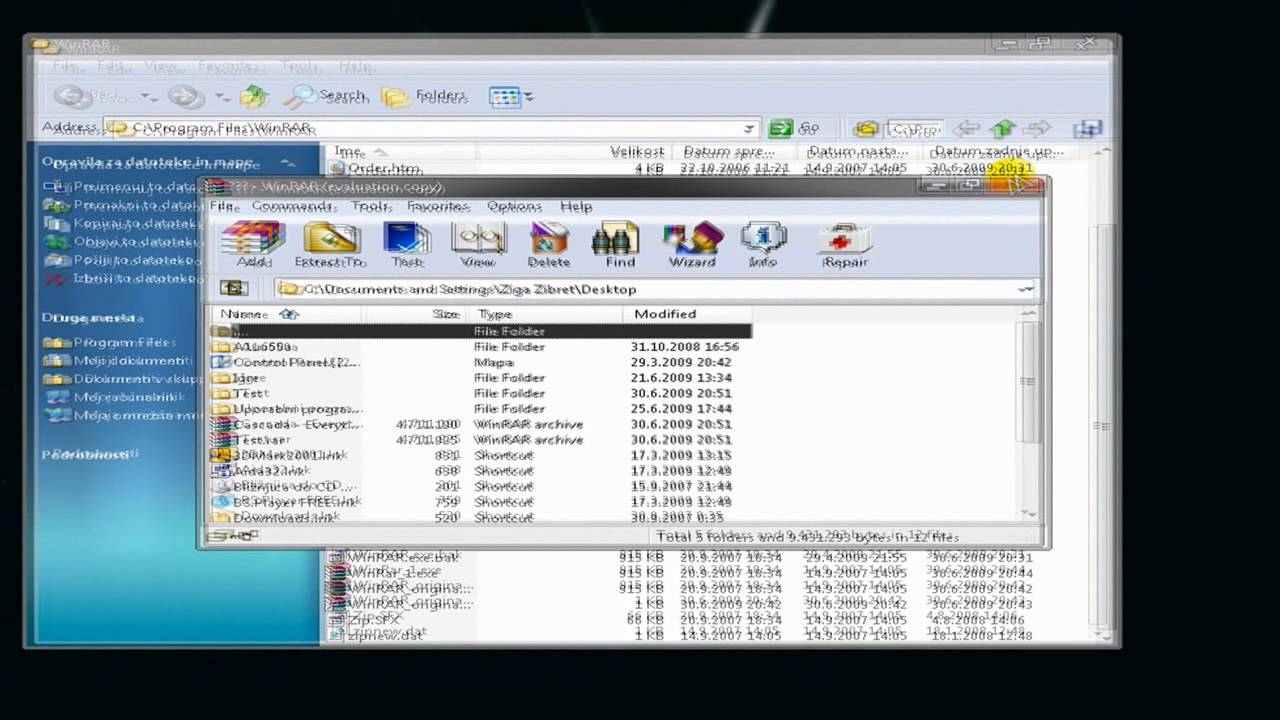Click the Explorer window vertical scrollbar

[1101, 395]
